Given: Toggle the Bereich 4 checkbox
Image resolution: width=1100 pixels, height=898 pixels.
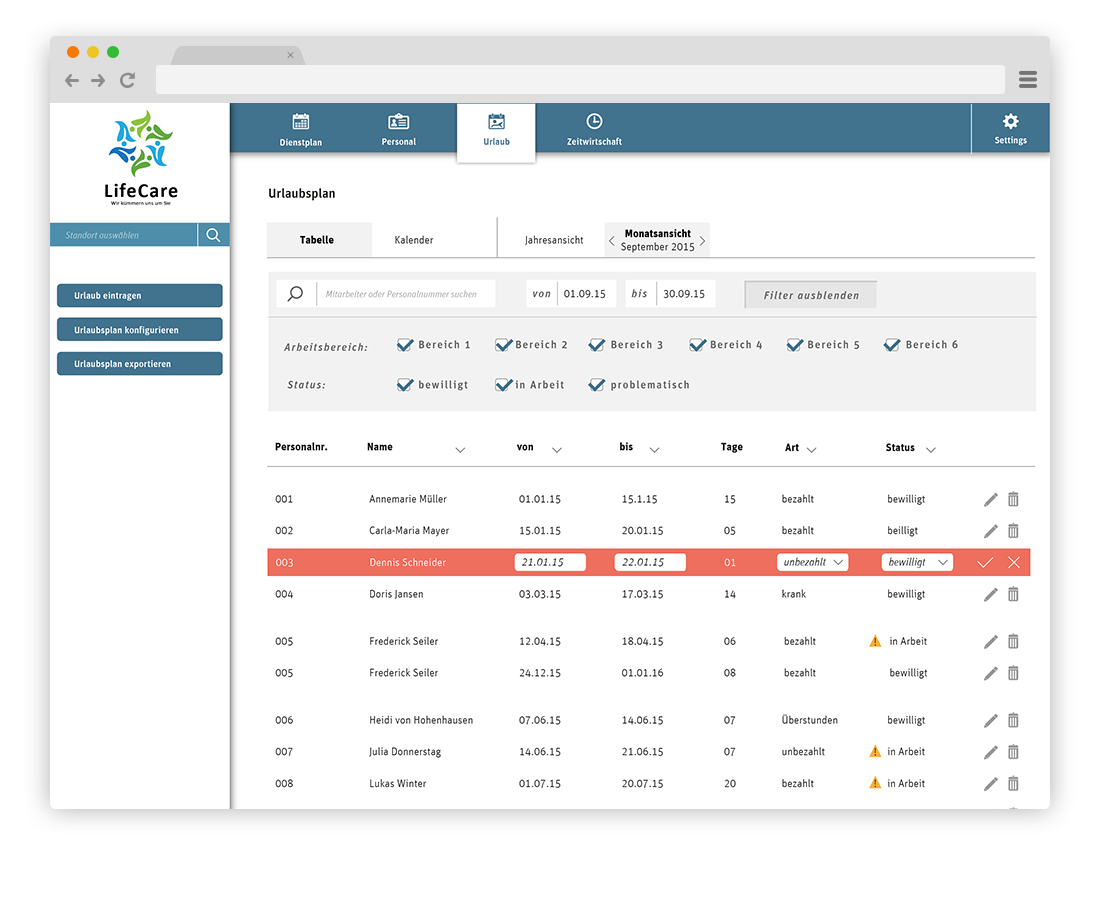Looking at the screenshot, I should click(697, 345).
